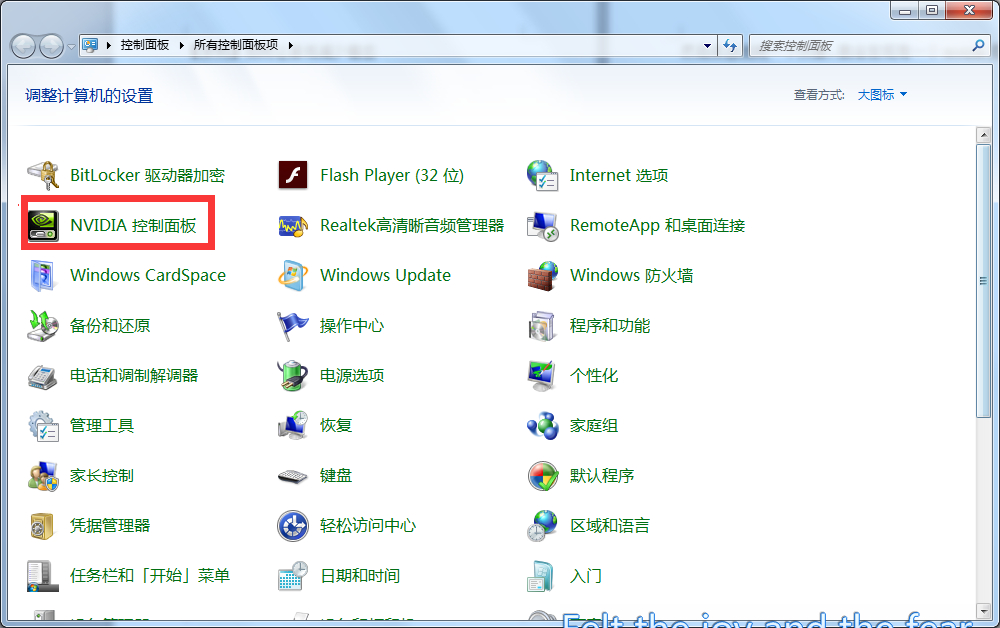Screen dimensions: 1000x628
Task: Open the 管理工具 gear icon
Action: click(43, 425)
